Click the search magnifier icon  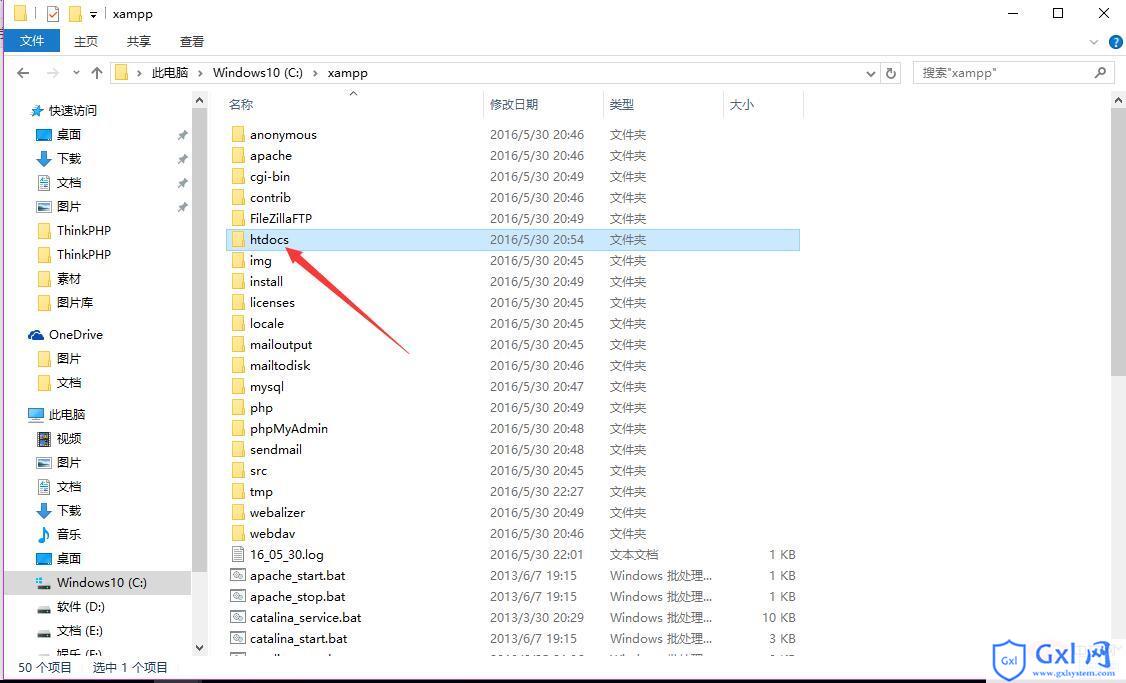click(x=1099, y=73)
